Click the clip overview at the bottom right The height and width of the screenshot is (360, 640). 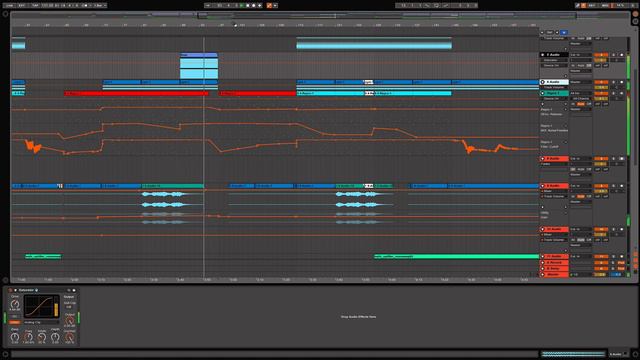(573, 354)
